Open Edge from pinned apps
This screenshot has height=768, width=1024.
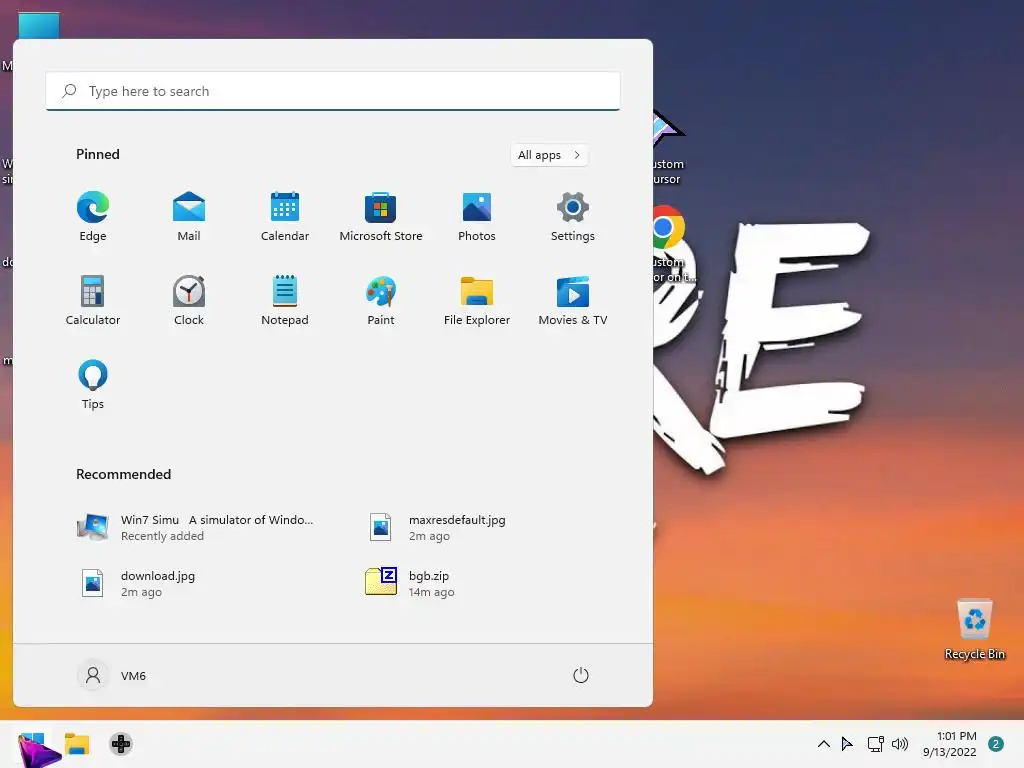pos(93,217)
